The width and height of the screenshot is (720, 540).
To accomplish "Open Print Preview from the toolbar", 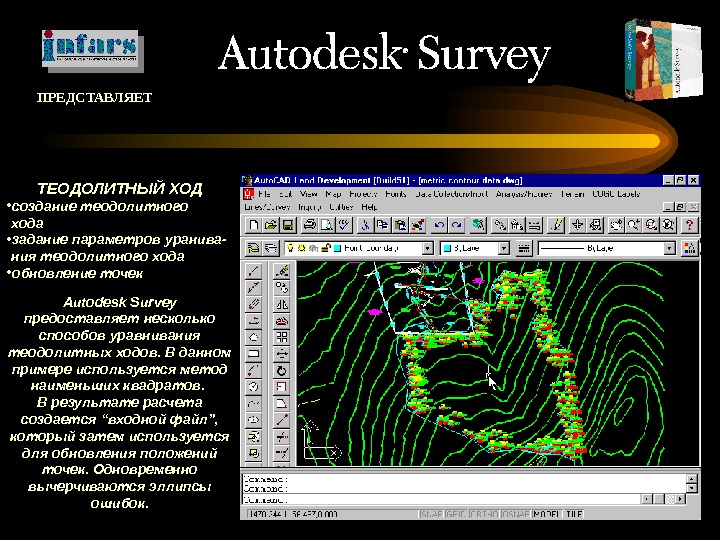I will pos(327,225).
